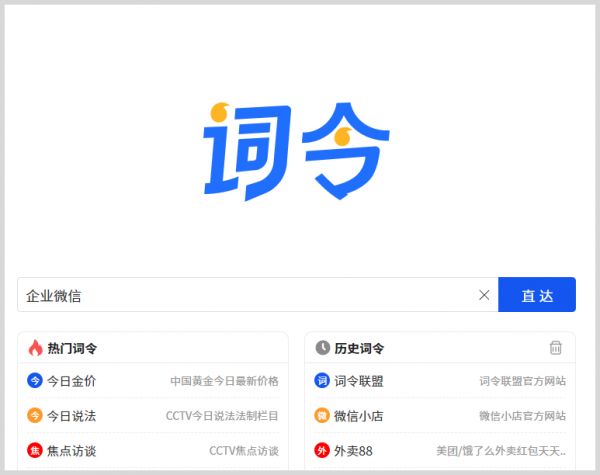This screenshot has width=600, height=475.
Task: Click the 词令联盟官方网站 description
Action: [522, 381]
